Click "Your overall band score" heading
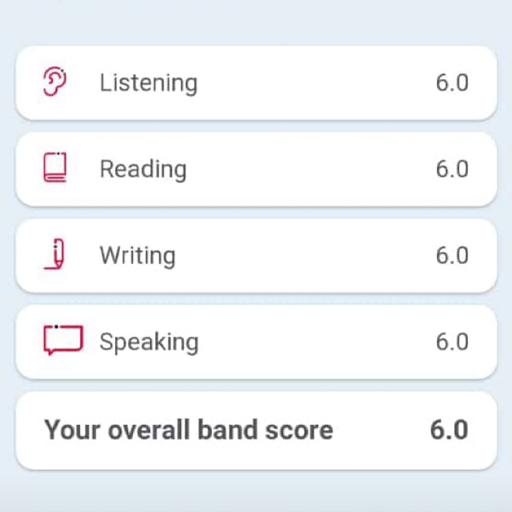Viewport: 512px width, 512px height. pyautogui.click(x=189, y=430)
